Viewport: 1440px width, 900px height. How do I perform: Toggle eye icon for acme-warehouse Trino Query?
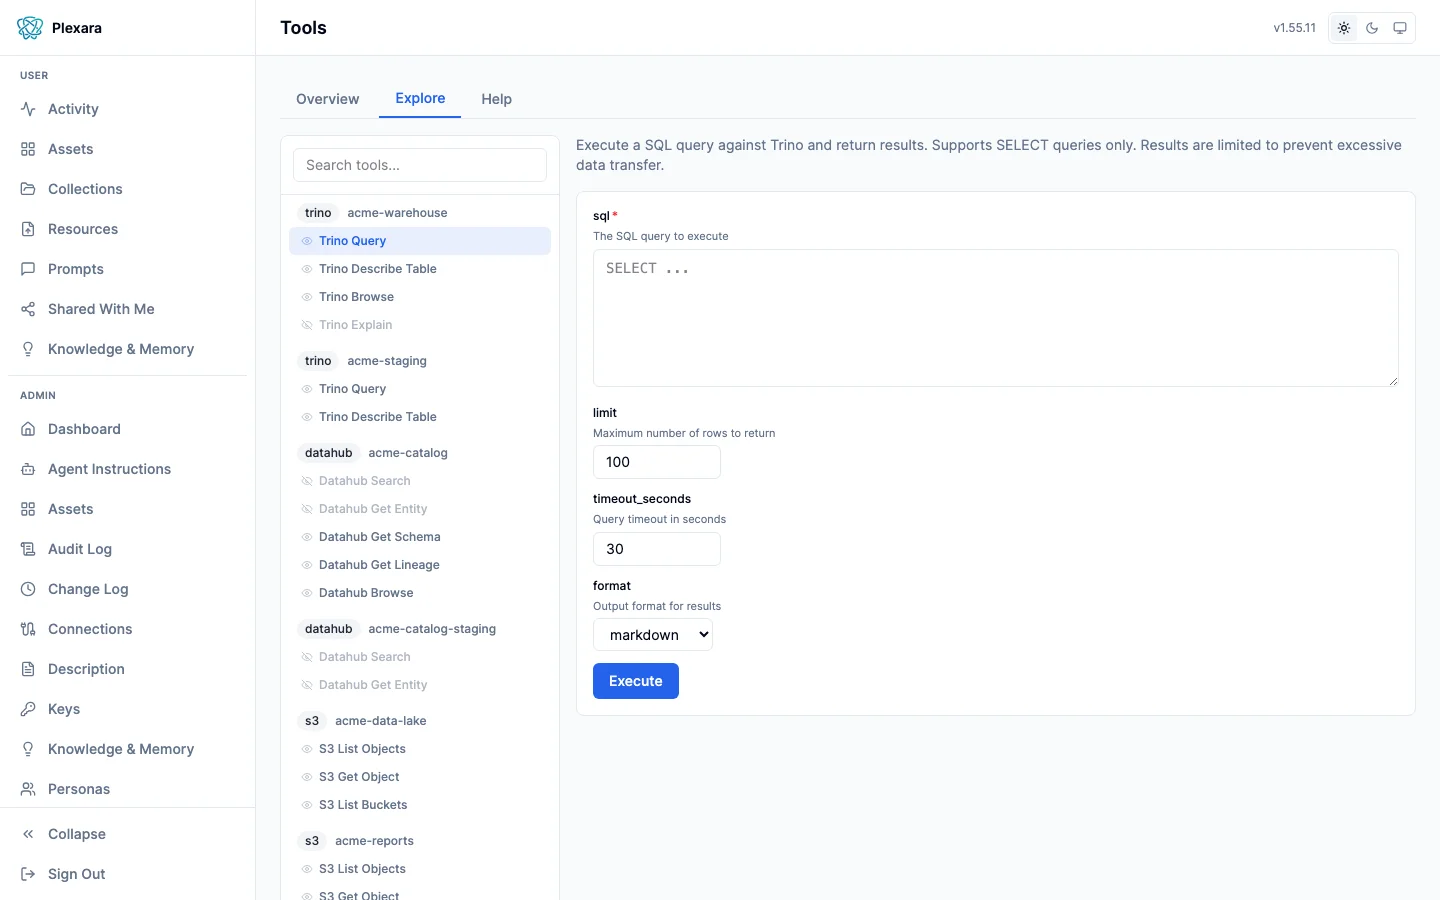(307, 241)
